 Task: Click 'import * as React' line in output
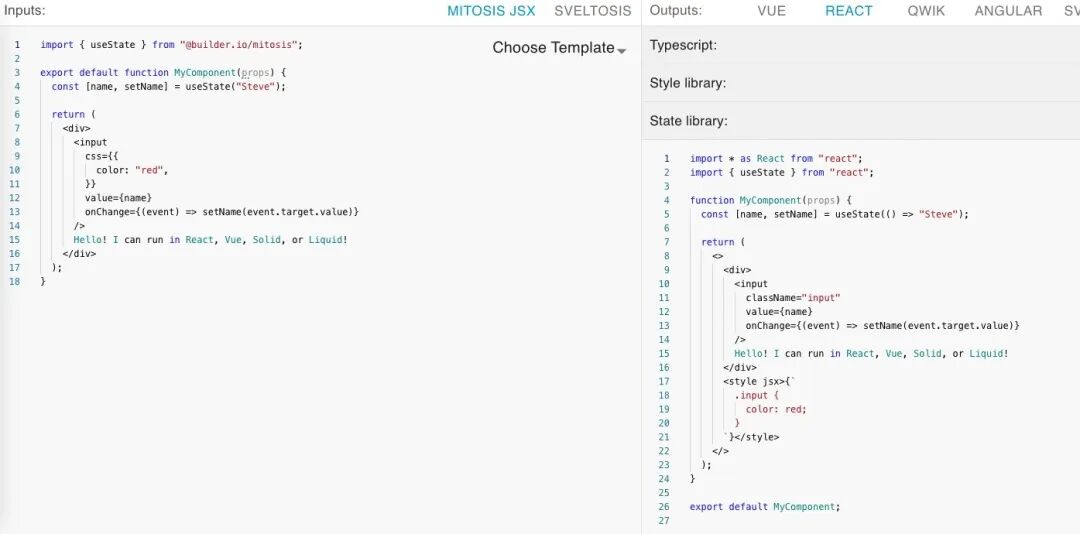(776, 158)
